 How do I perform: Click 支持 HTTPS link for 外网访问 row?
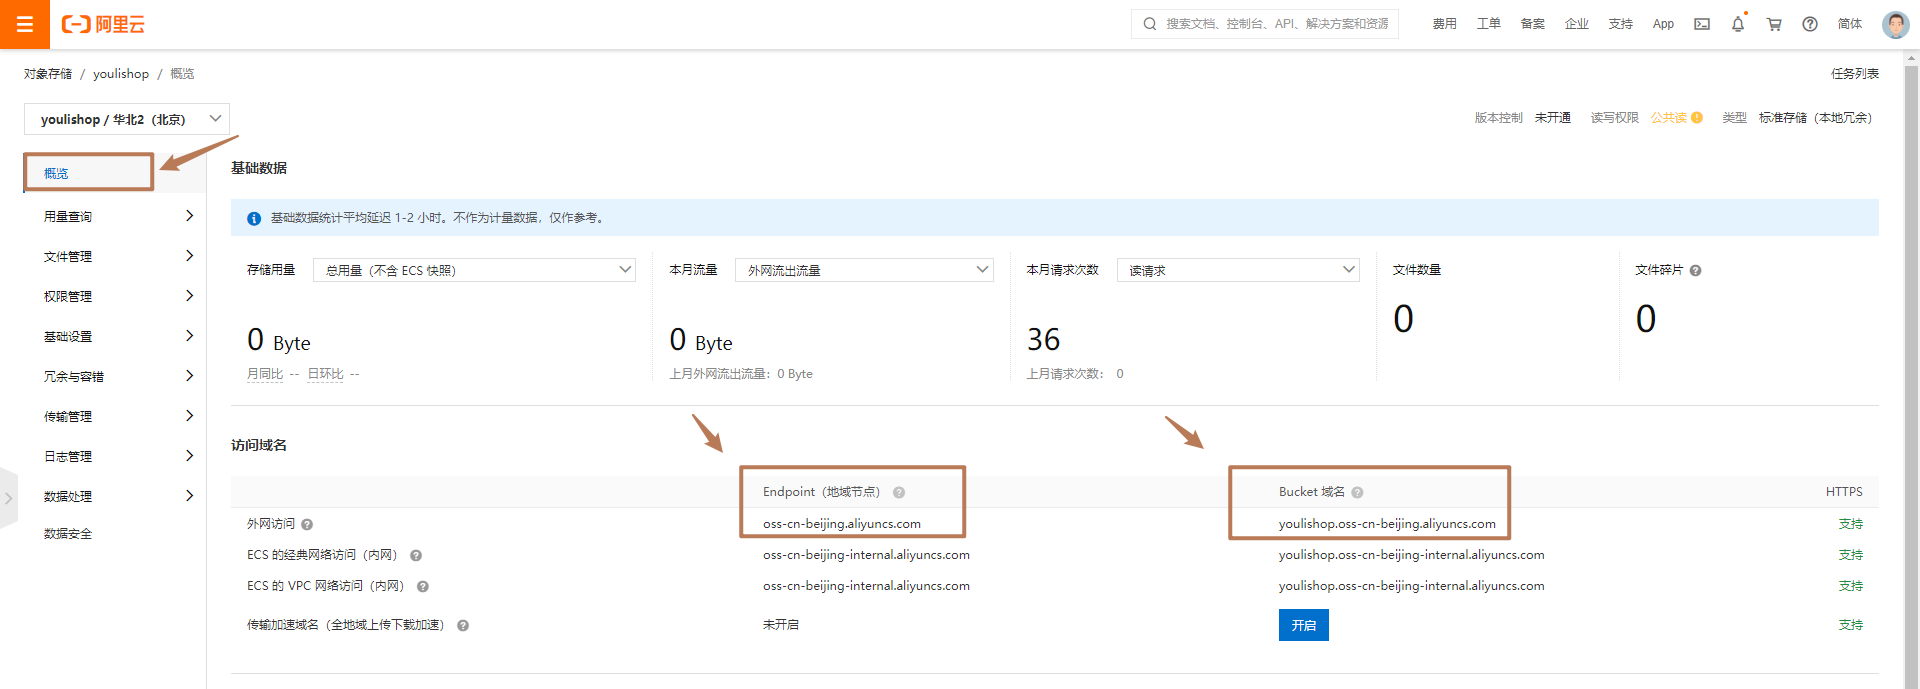[x=1851, y=524]
